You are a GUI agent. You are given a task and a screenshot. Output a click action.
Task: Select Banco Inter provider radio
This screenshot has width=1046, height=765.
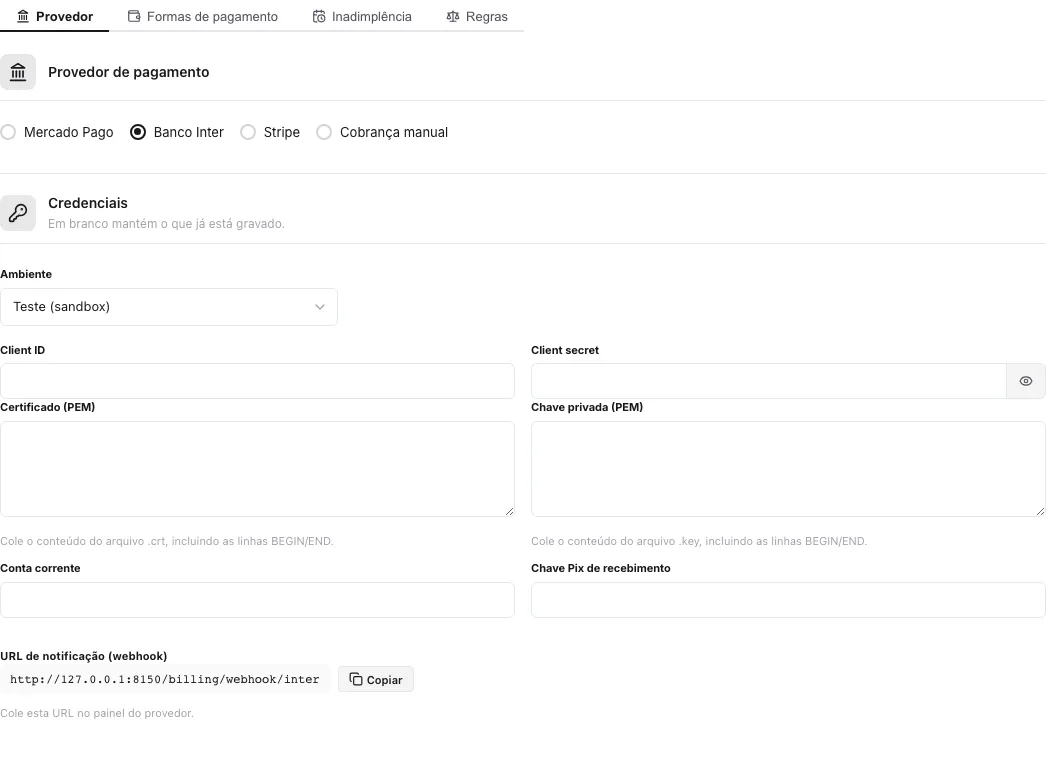(137, 132)
